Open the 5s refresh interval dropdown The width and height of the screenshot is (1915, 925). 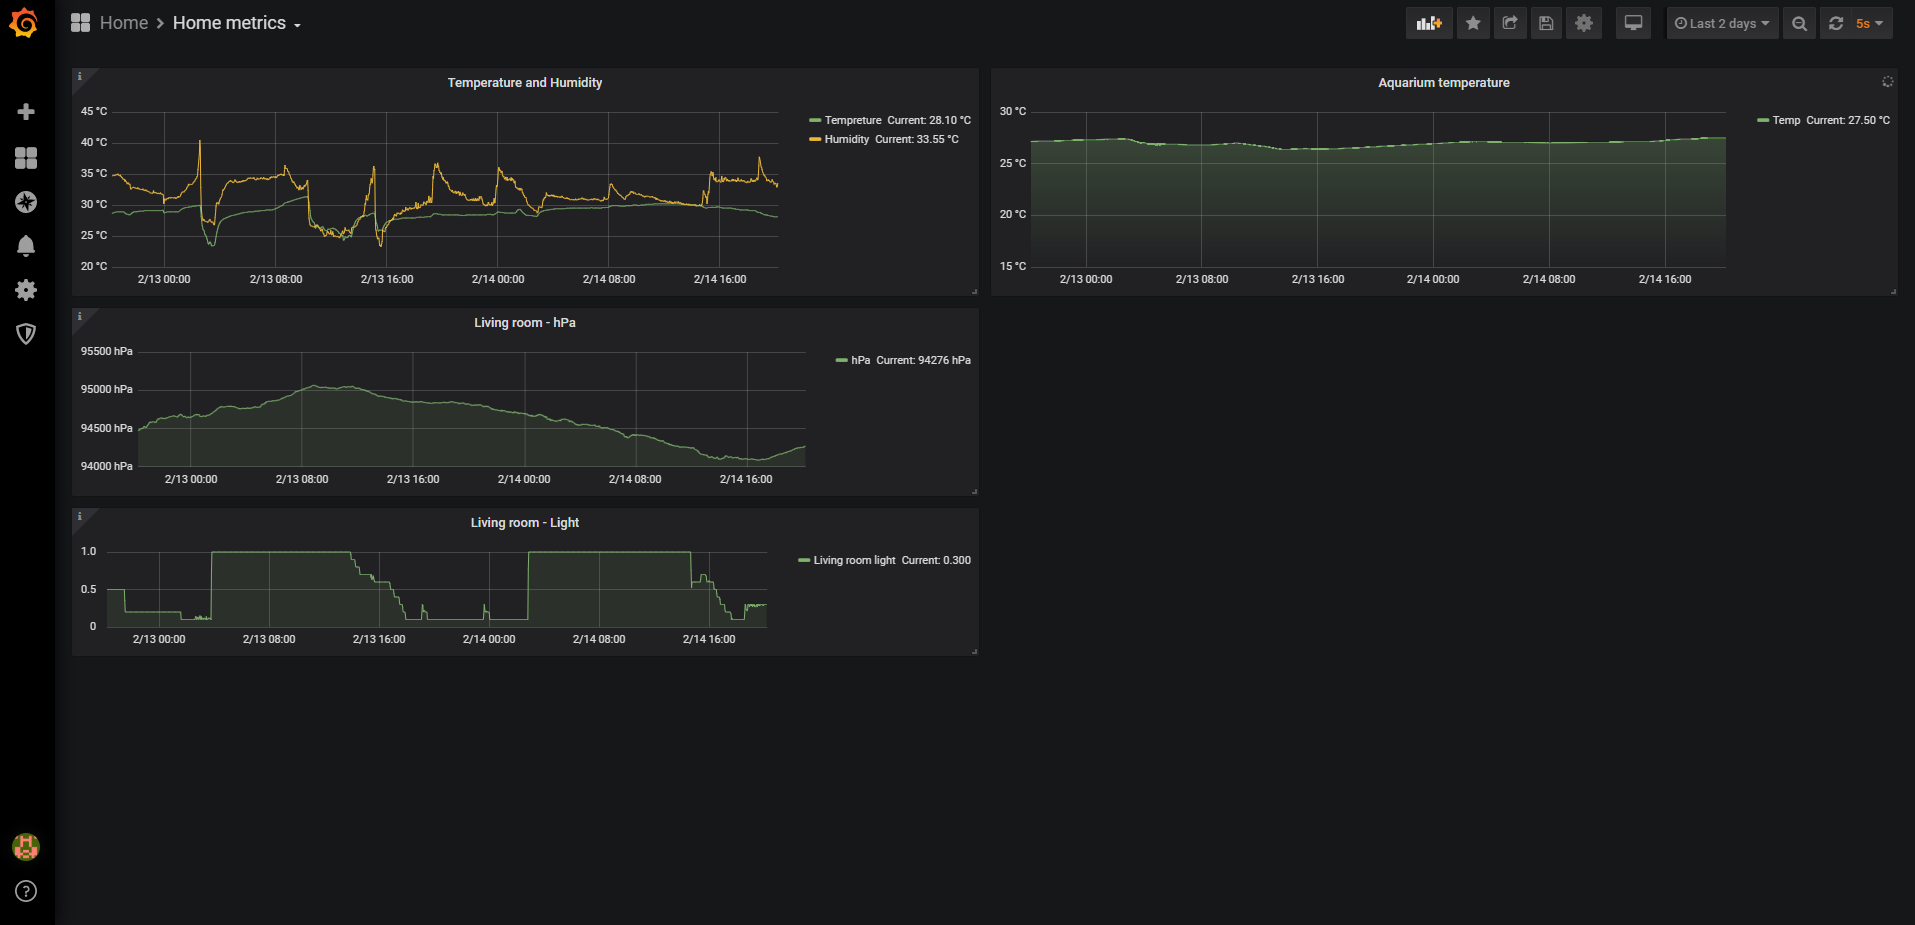pos(1870,23)
